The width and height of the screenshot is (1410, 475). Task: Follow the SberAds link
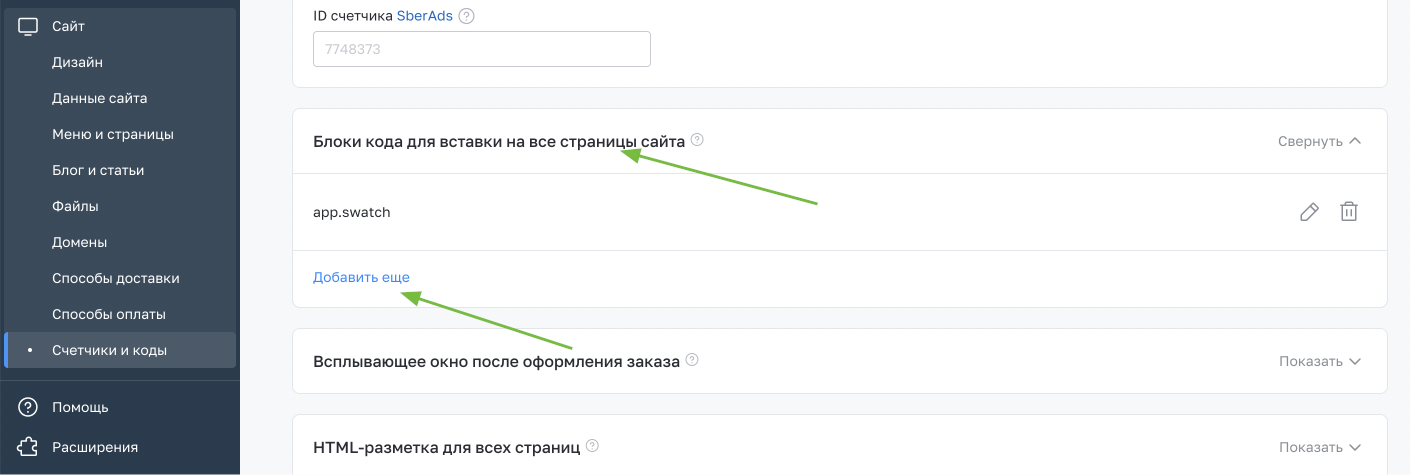point(425,16)
